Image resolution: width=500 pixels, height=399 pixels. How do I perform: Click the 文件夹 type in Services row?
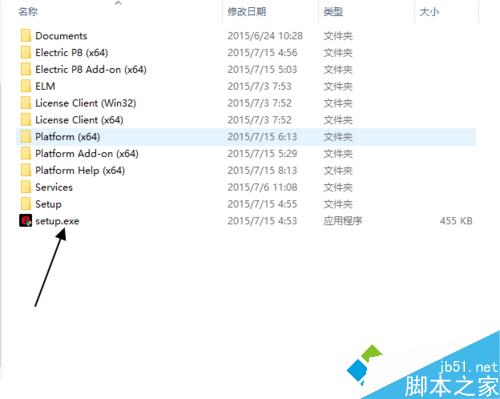point(338,187)
